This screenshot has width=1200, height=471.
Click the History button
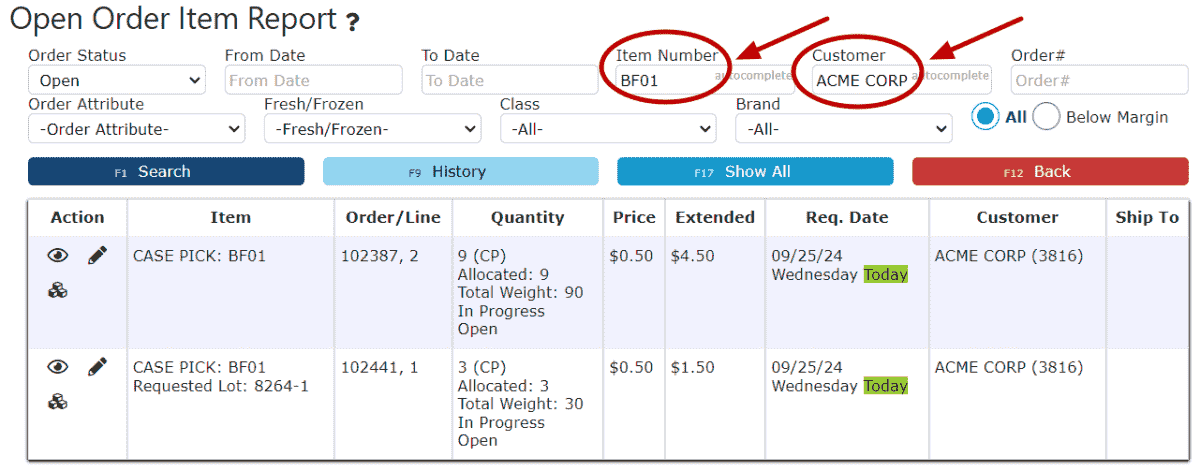point(460,172)
